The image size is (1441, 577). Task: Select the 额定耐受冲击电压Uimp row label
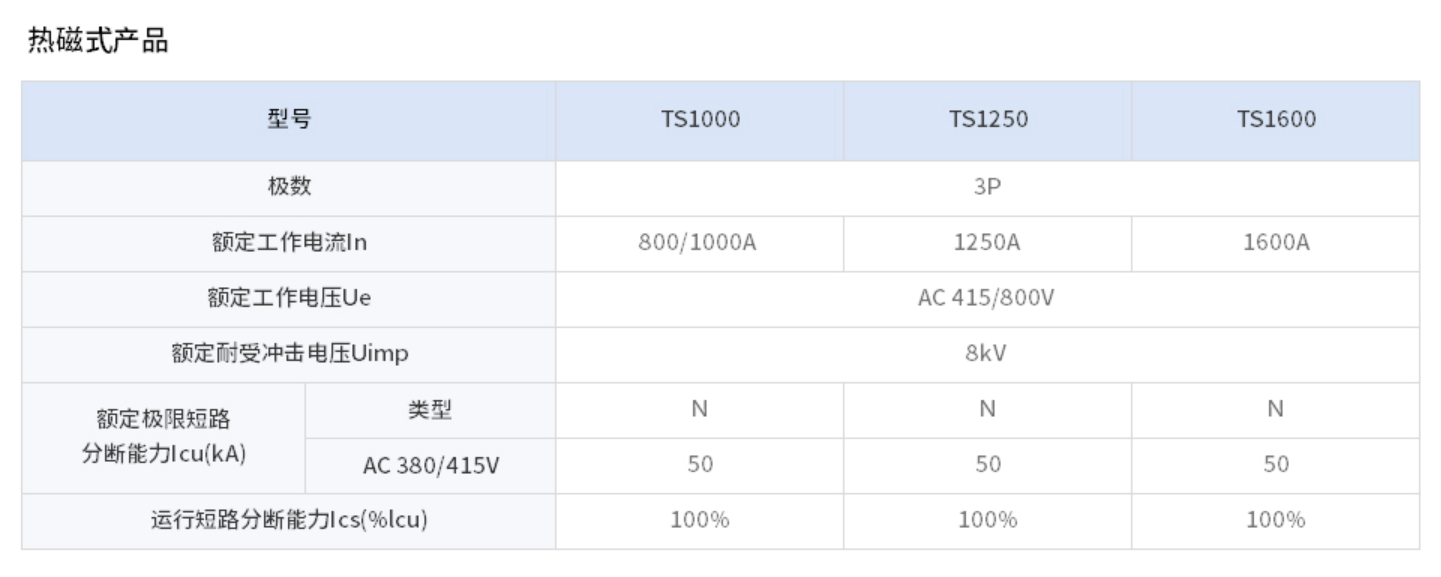(x=289, y=354)
